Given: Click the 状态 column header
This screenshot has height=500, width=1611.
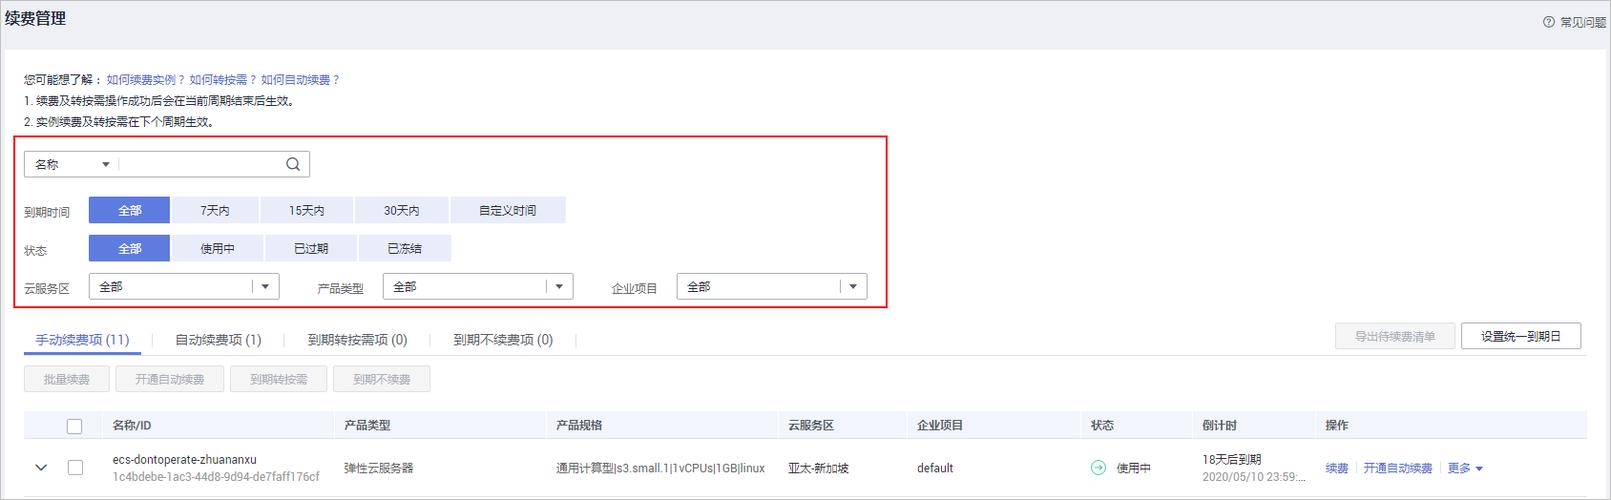Looking at the screenshot, I should click(x=1102, y=425).
